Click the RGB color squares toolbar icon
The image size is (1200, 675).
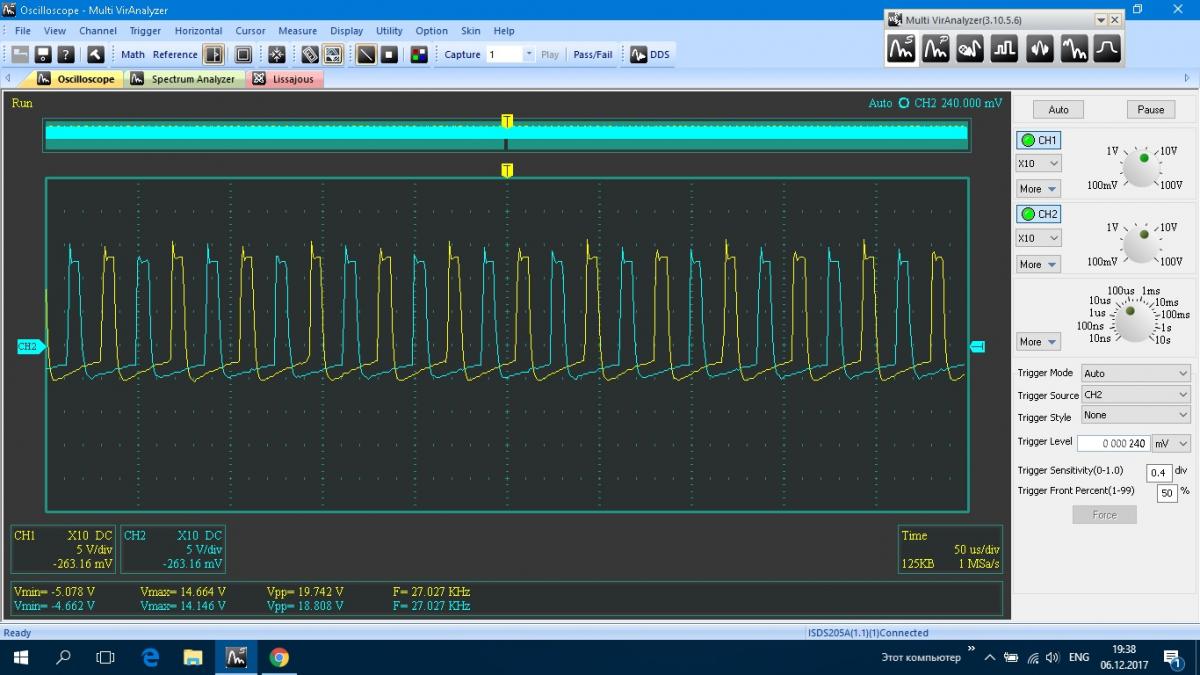(419, 55)
